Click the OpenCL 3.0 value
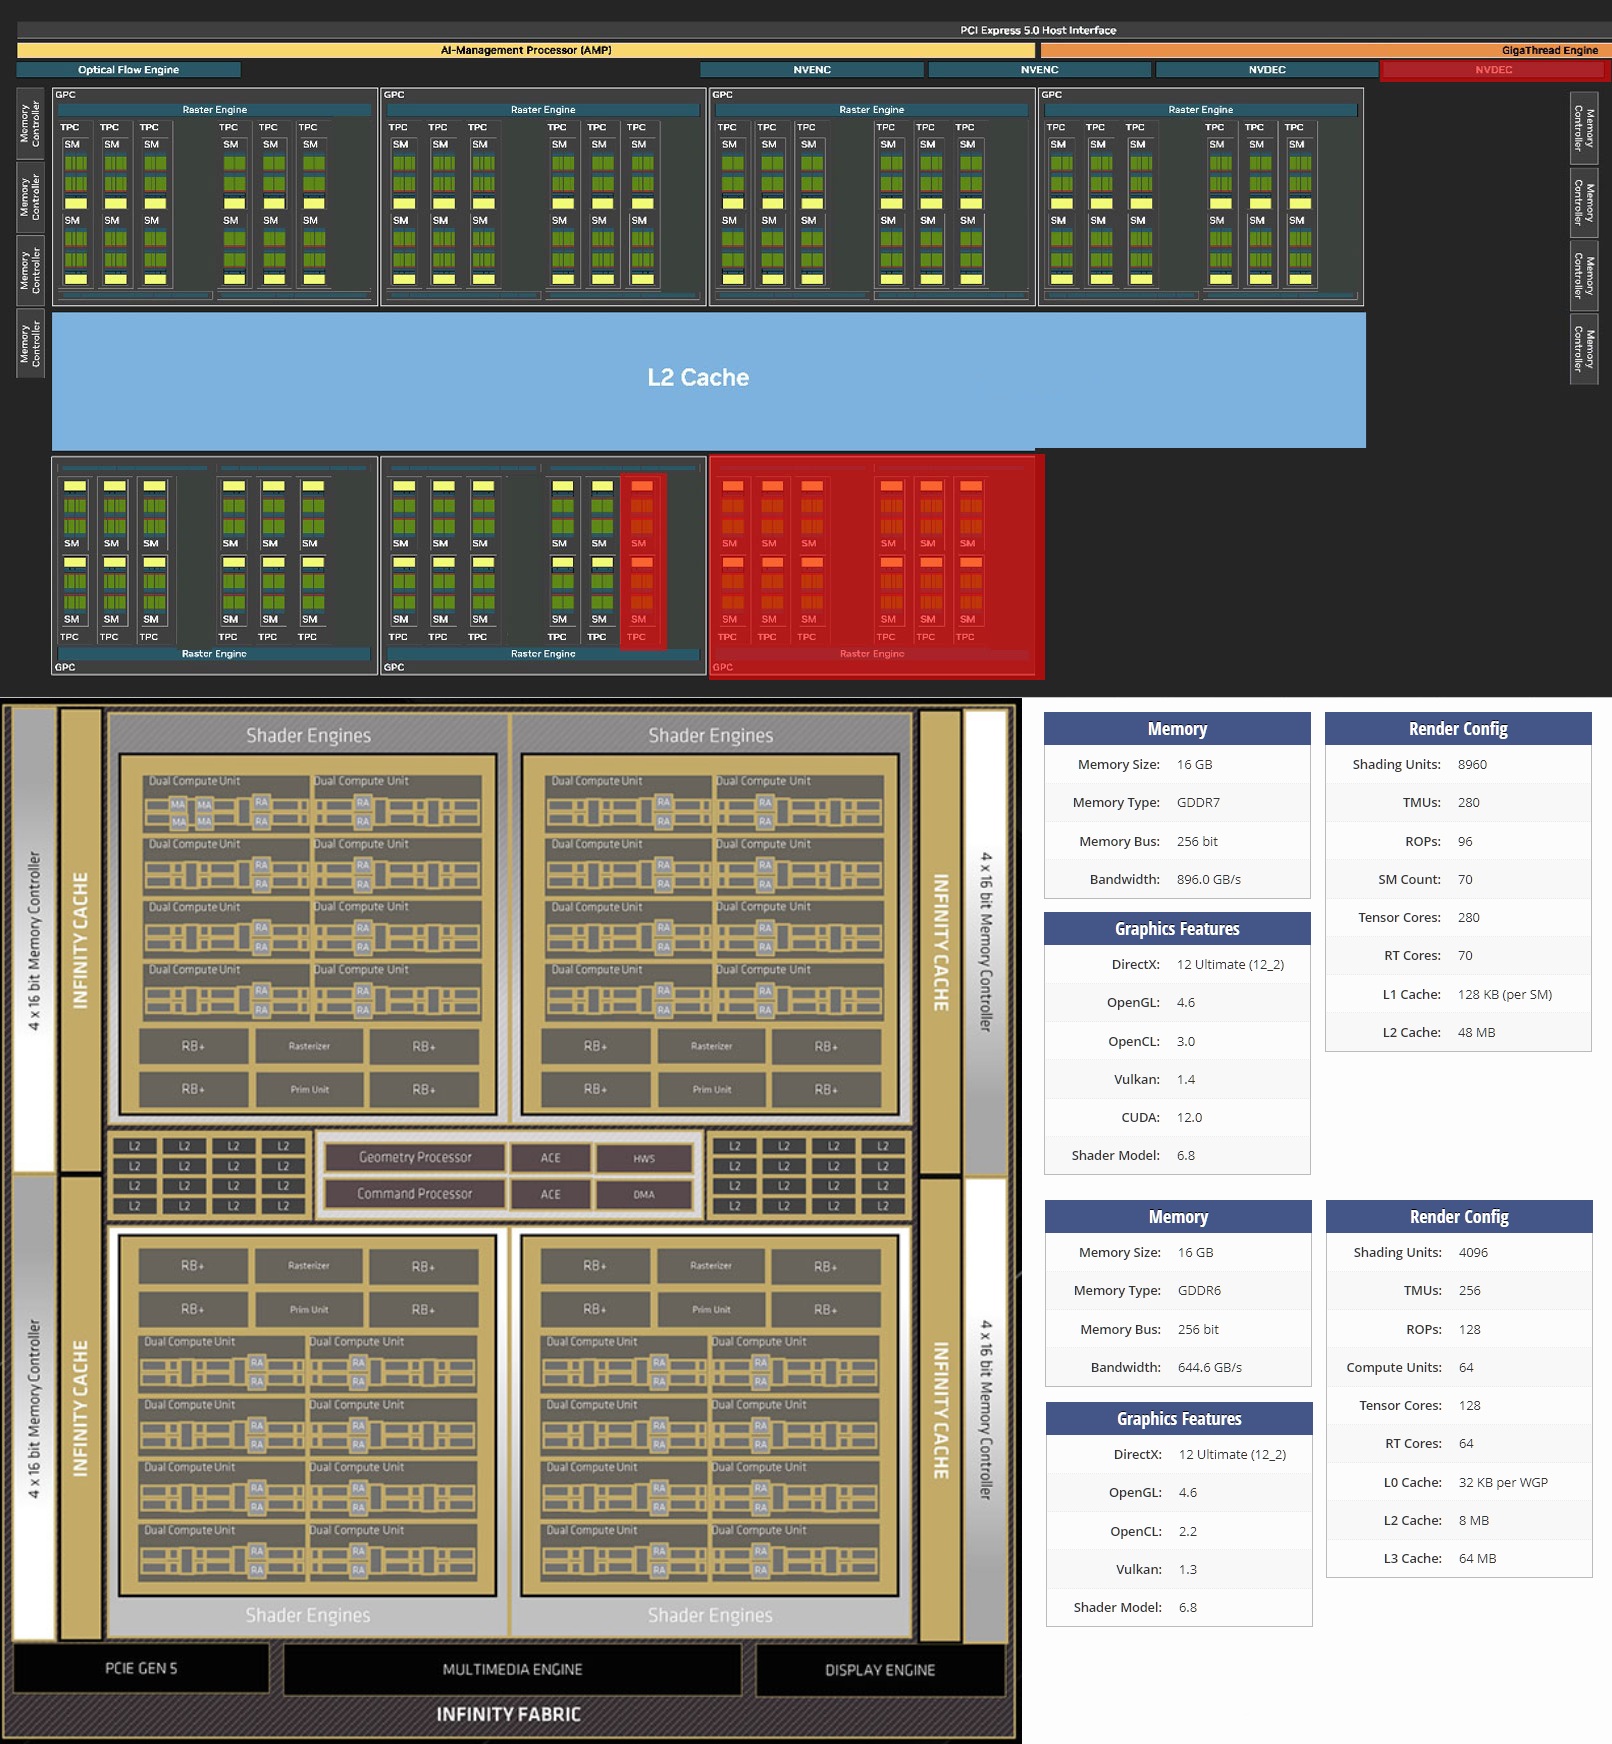Viewport: 1612px width, 1744px height. [1186, 1042]
